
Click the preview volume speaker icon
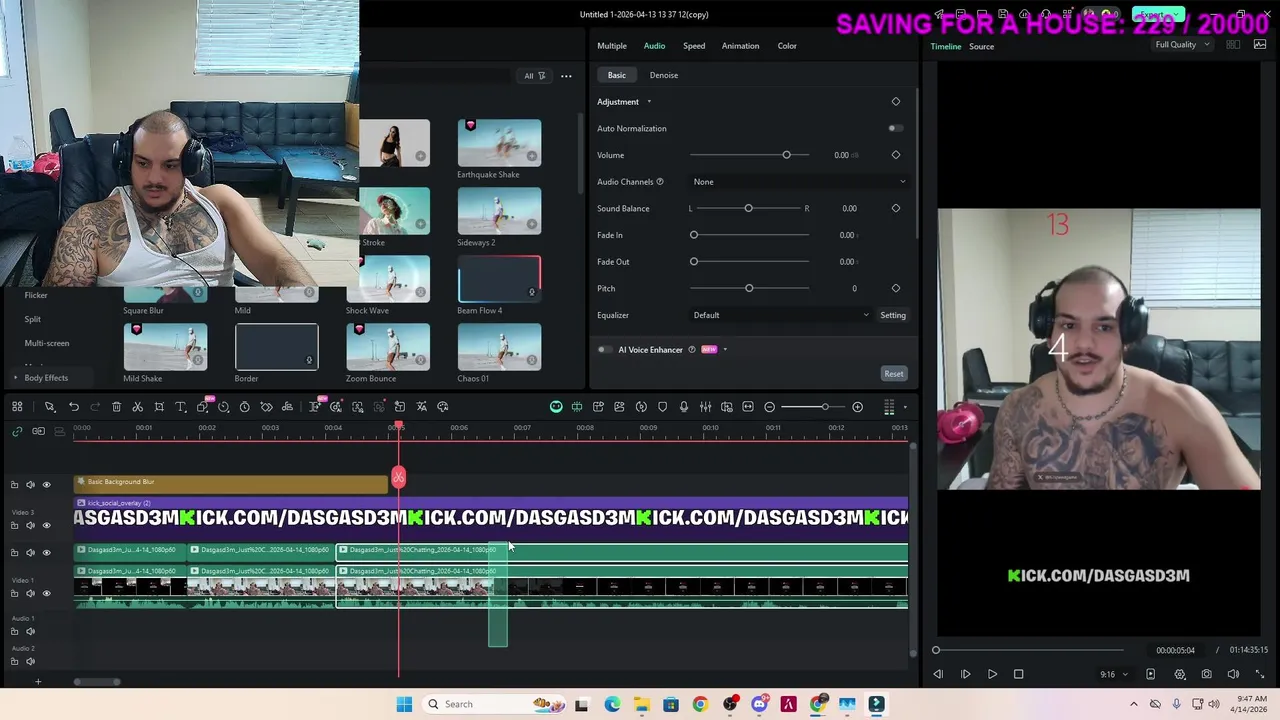1233,674
